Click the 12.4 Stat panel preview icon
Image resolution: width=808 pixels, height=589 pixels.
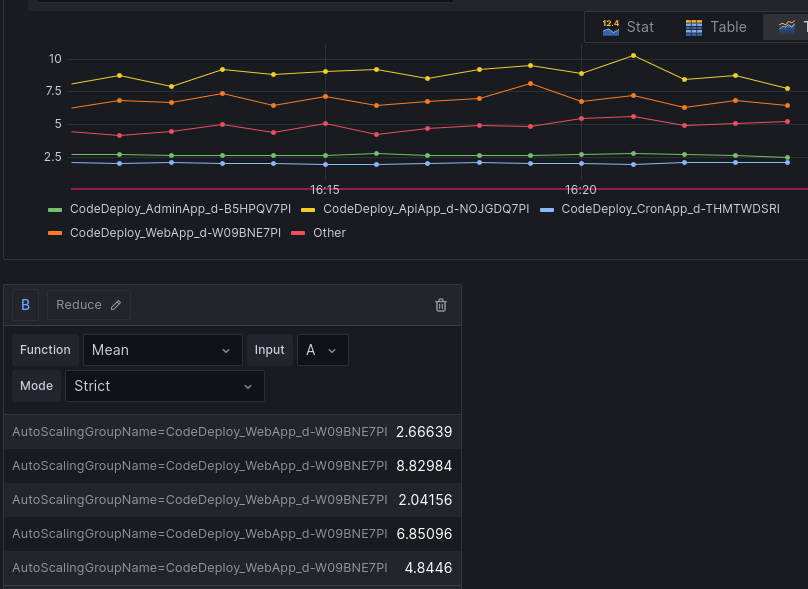[x=611, y=26]
